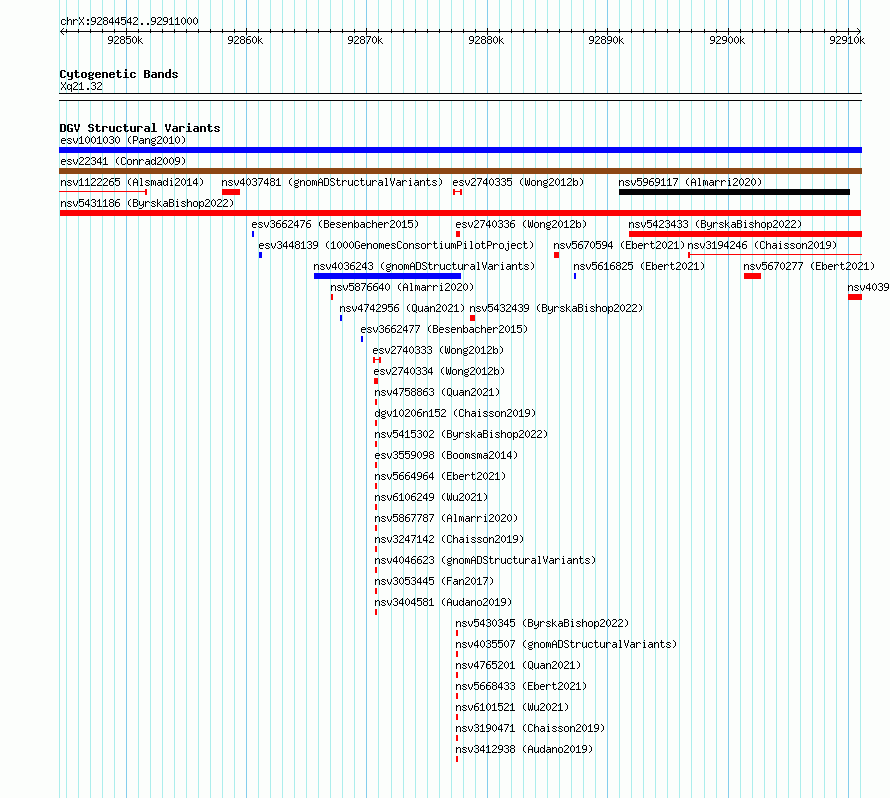The width and height of the screenshot is (890, 798).
Task: Click the red nsv4037481 gnomAD variant block
Action: click(x=231, y=192)
